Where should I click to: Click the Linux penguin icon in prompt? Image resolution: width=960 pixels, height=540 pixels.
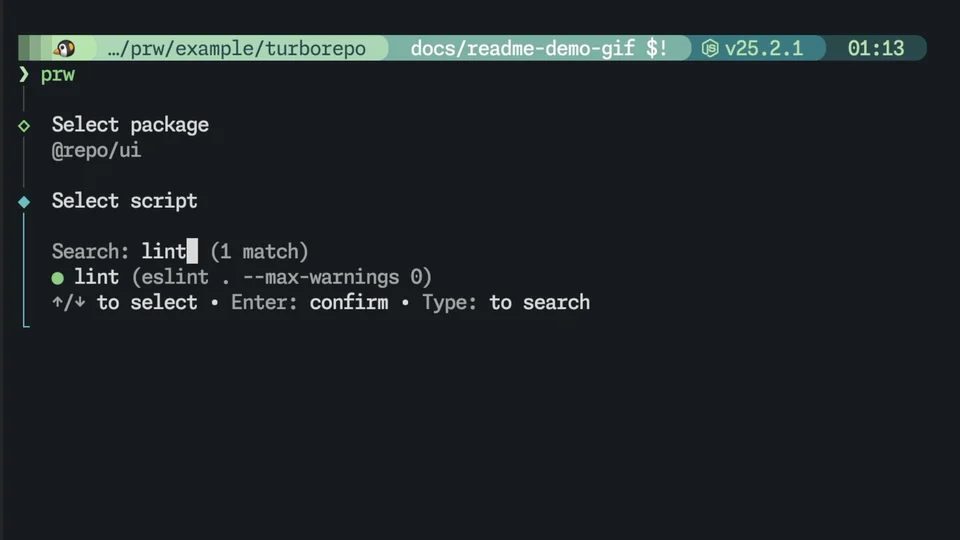64,48
